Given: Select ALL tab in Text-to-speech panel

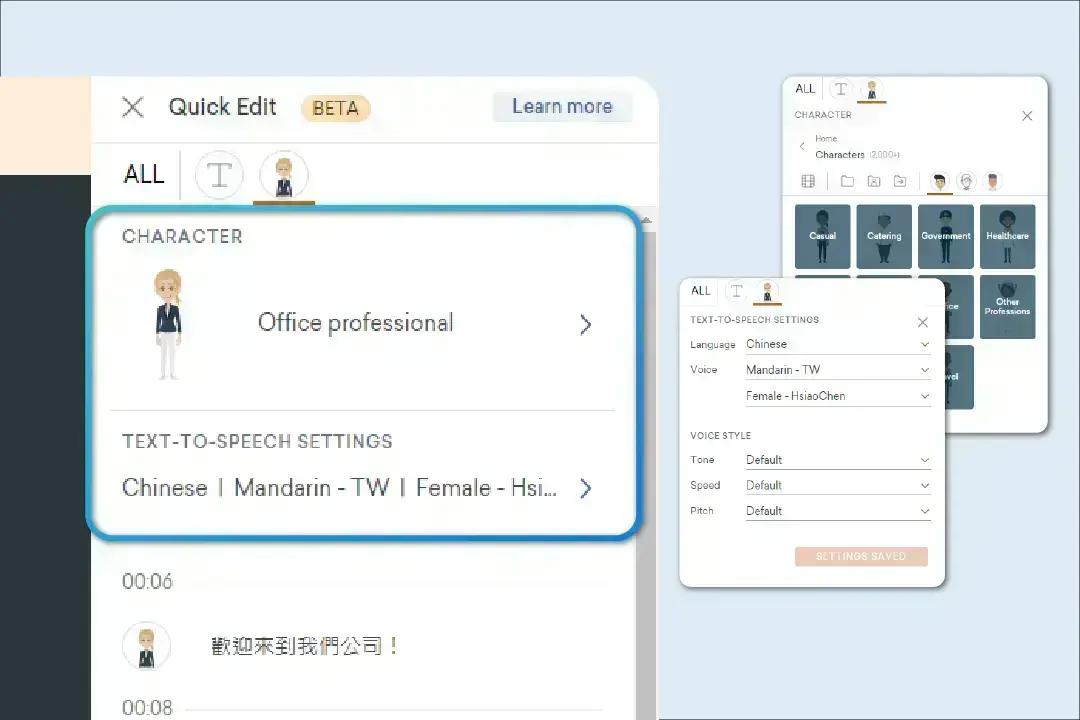Looking at the screenshot, I should click(x=700, y=291).
